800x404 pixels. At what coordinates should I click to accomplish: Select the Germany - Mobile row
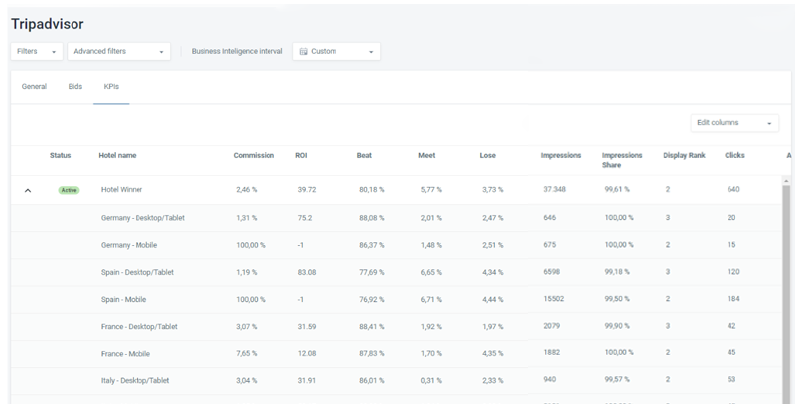(396, 245)
